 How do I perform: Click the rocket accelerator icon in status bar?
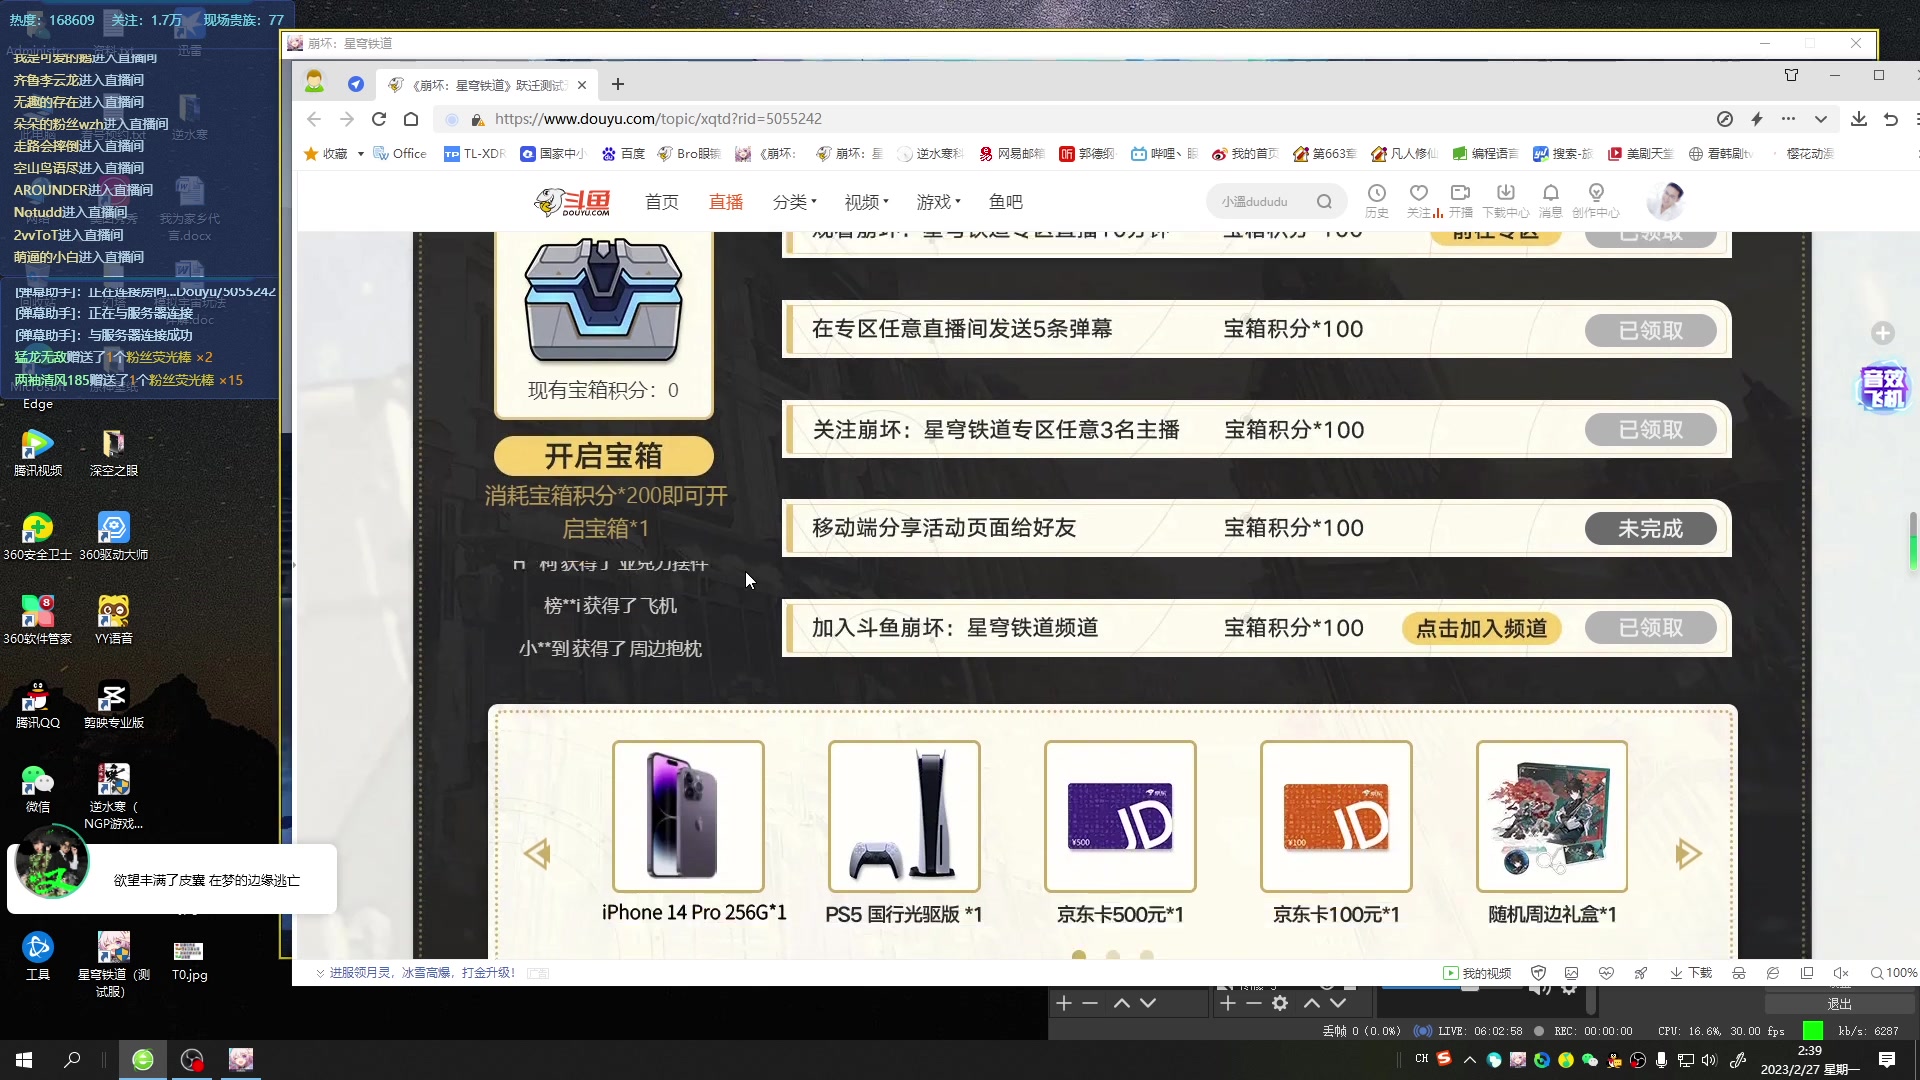1641,973
